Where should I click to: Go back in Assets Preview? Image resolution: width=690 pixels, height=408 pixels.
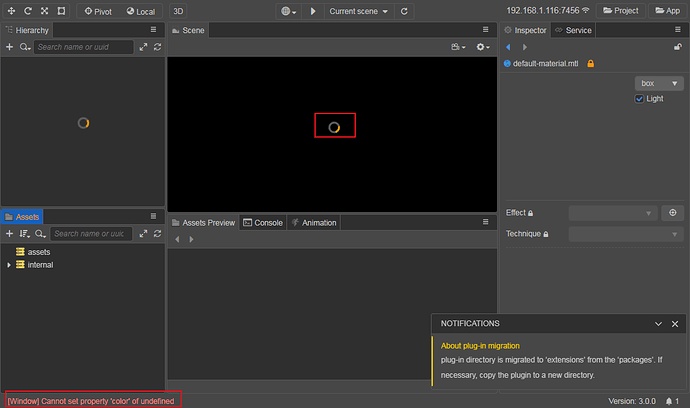[x=177, y=239]
